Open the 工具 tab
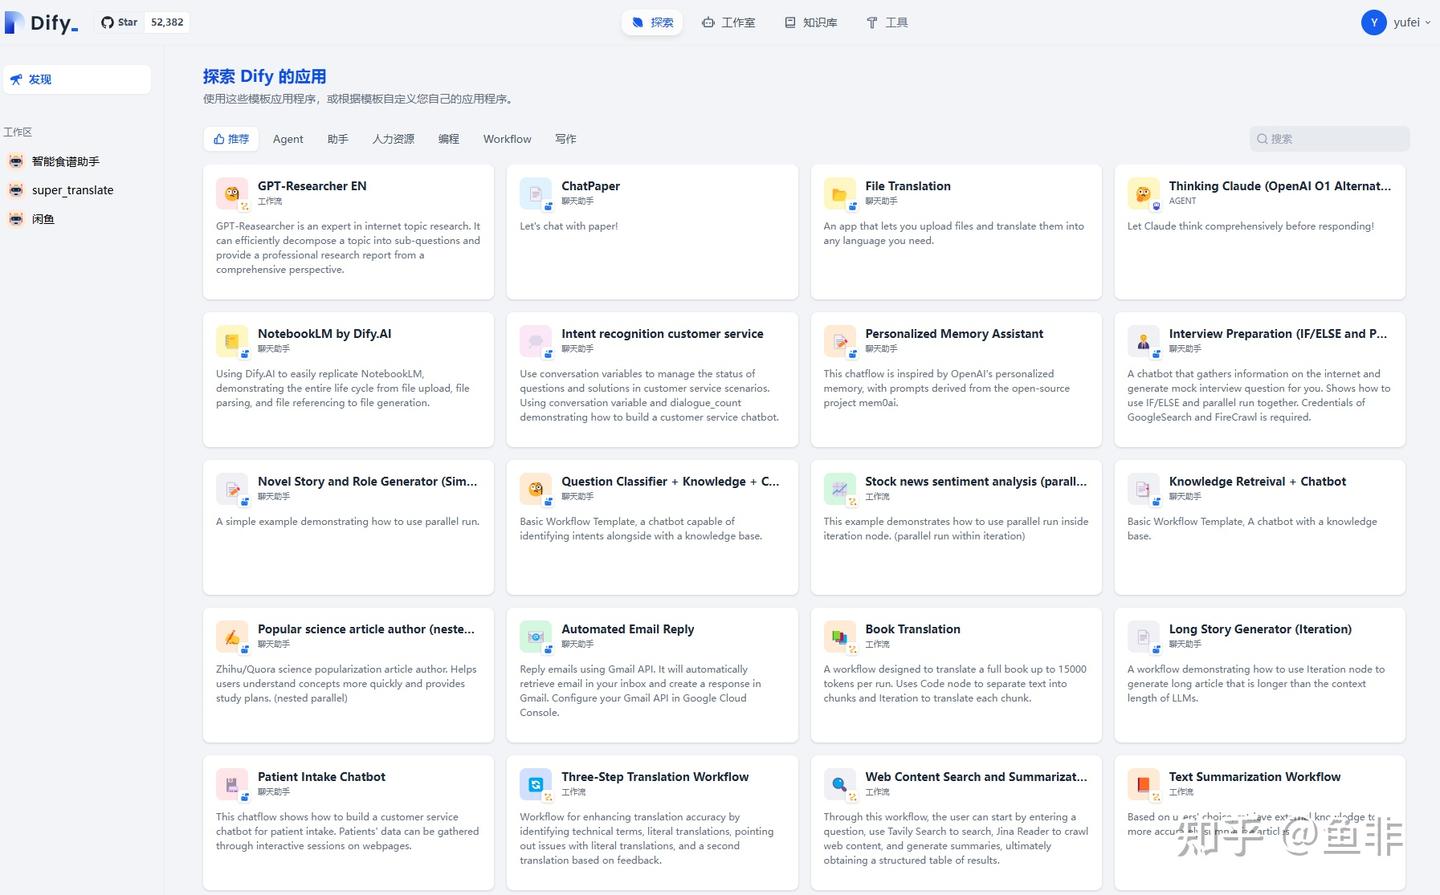The height and width of the screenshot is (895, 1440). [887, 22]
